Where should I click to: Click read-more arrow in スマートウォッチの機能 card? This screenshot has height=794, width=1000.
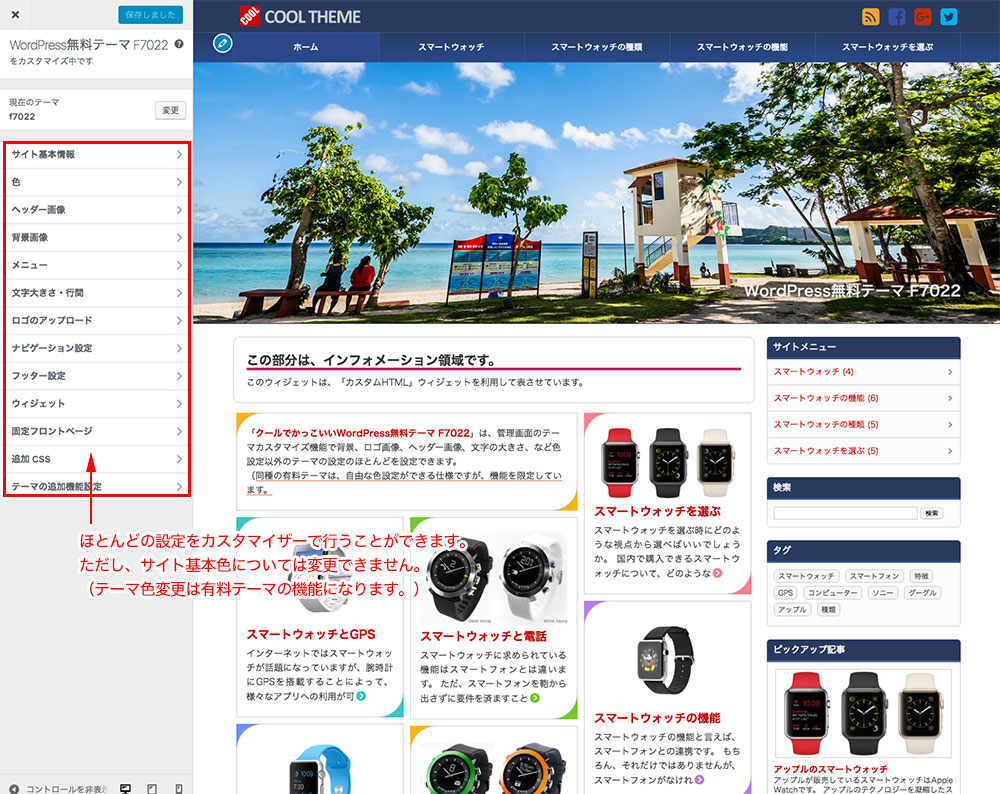click(700, 779)
